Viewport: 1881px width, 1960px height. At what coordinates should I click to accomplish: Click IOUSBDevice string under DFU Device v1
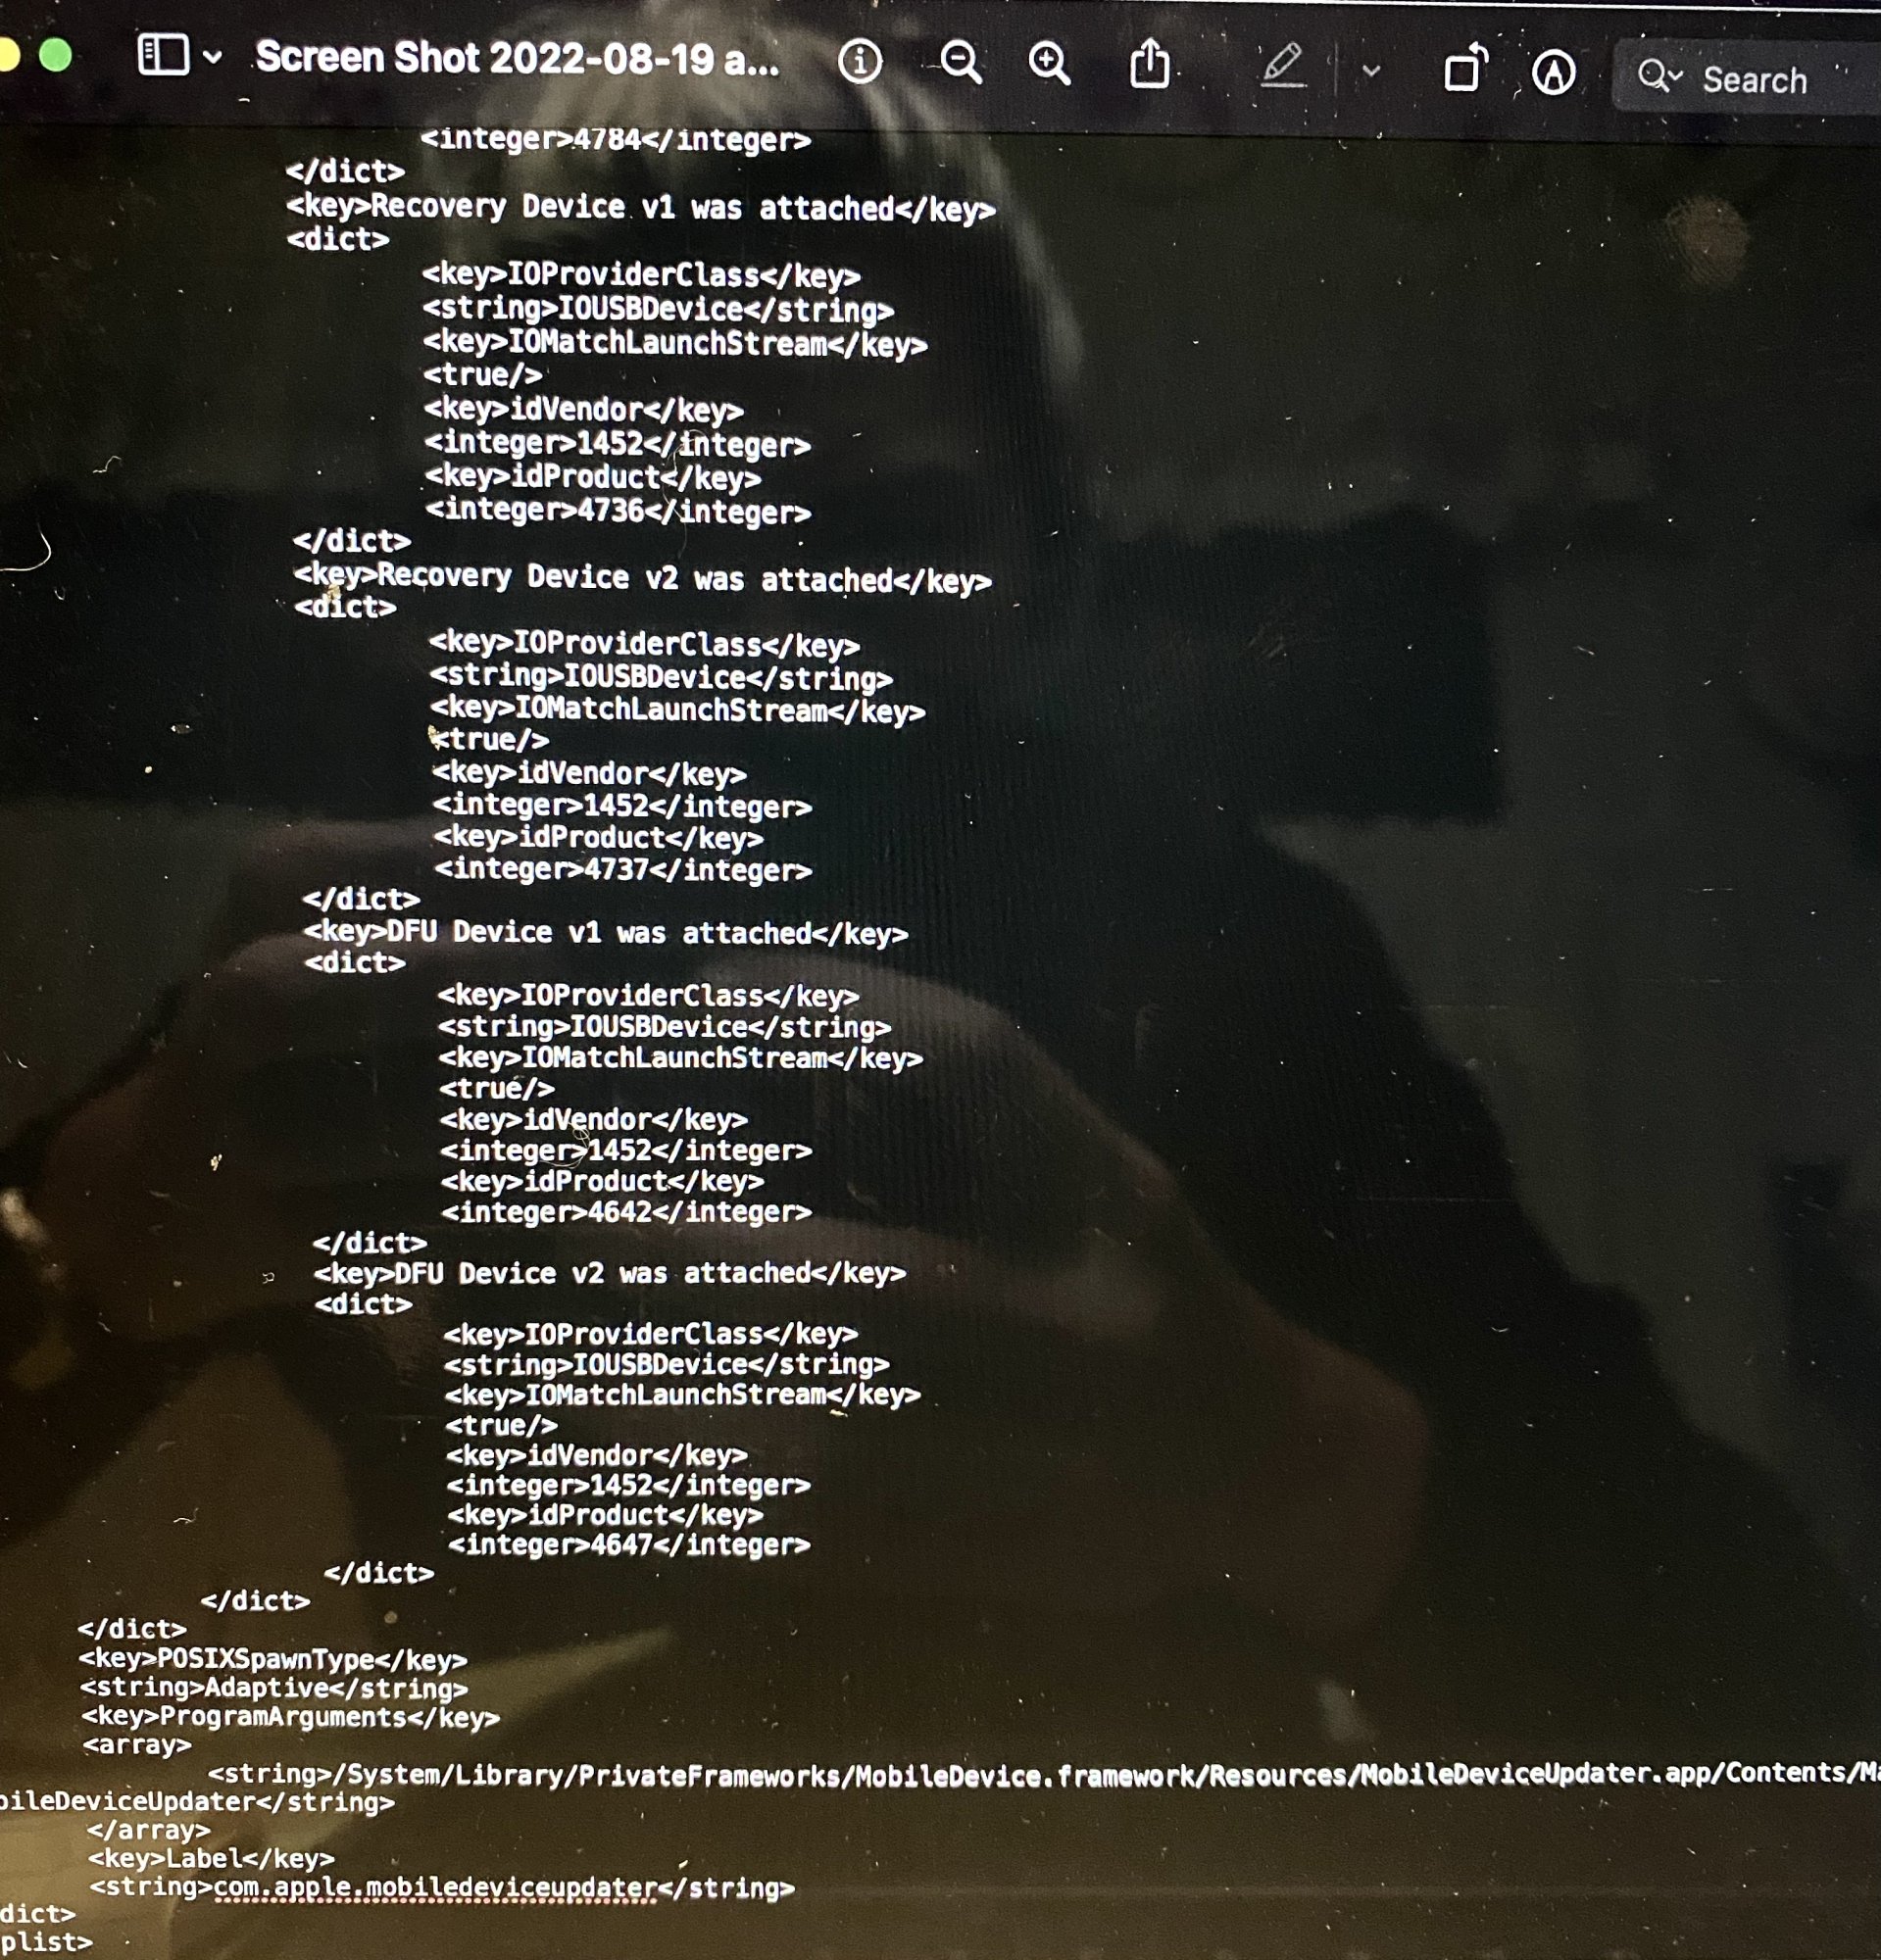coord(664,1027)
